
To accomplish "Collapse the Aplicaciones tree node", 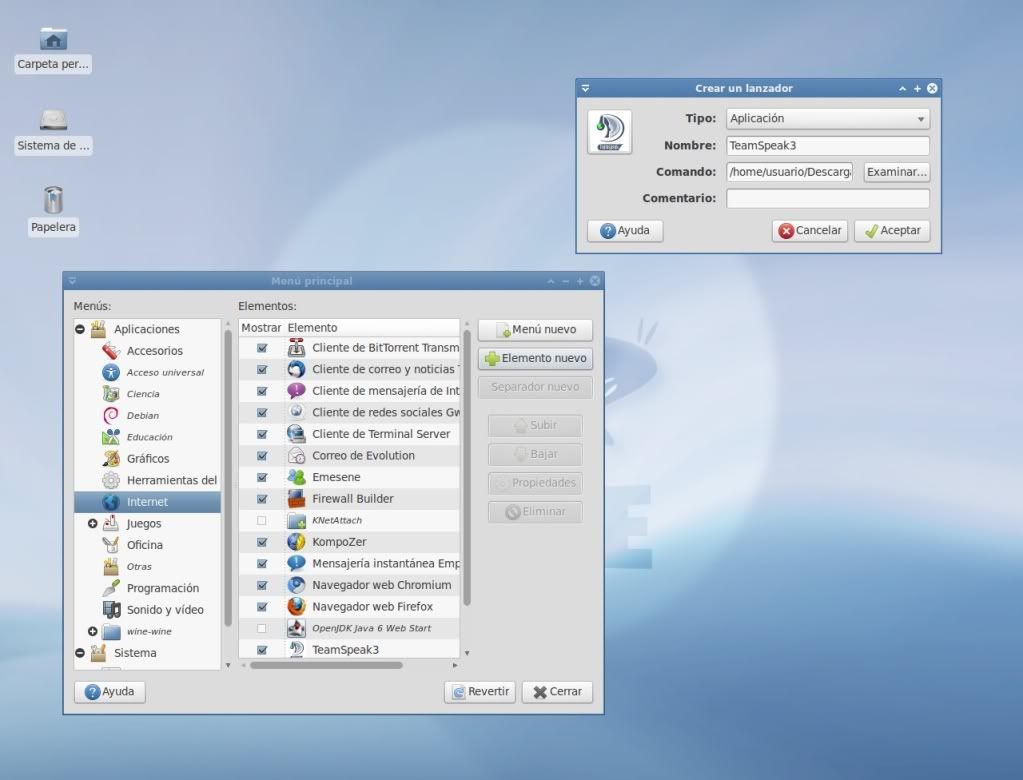I will click(80, 329).
